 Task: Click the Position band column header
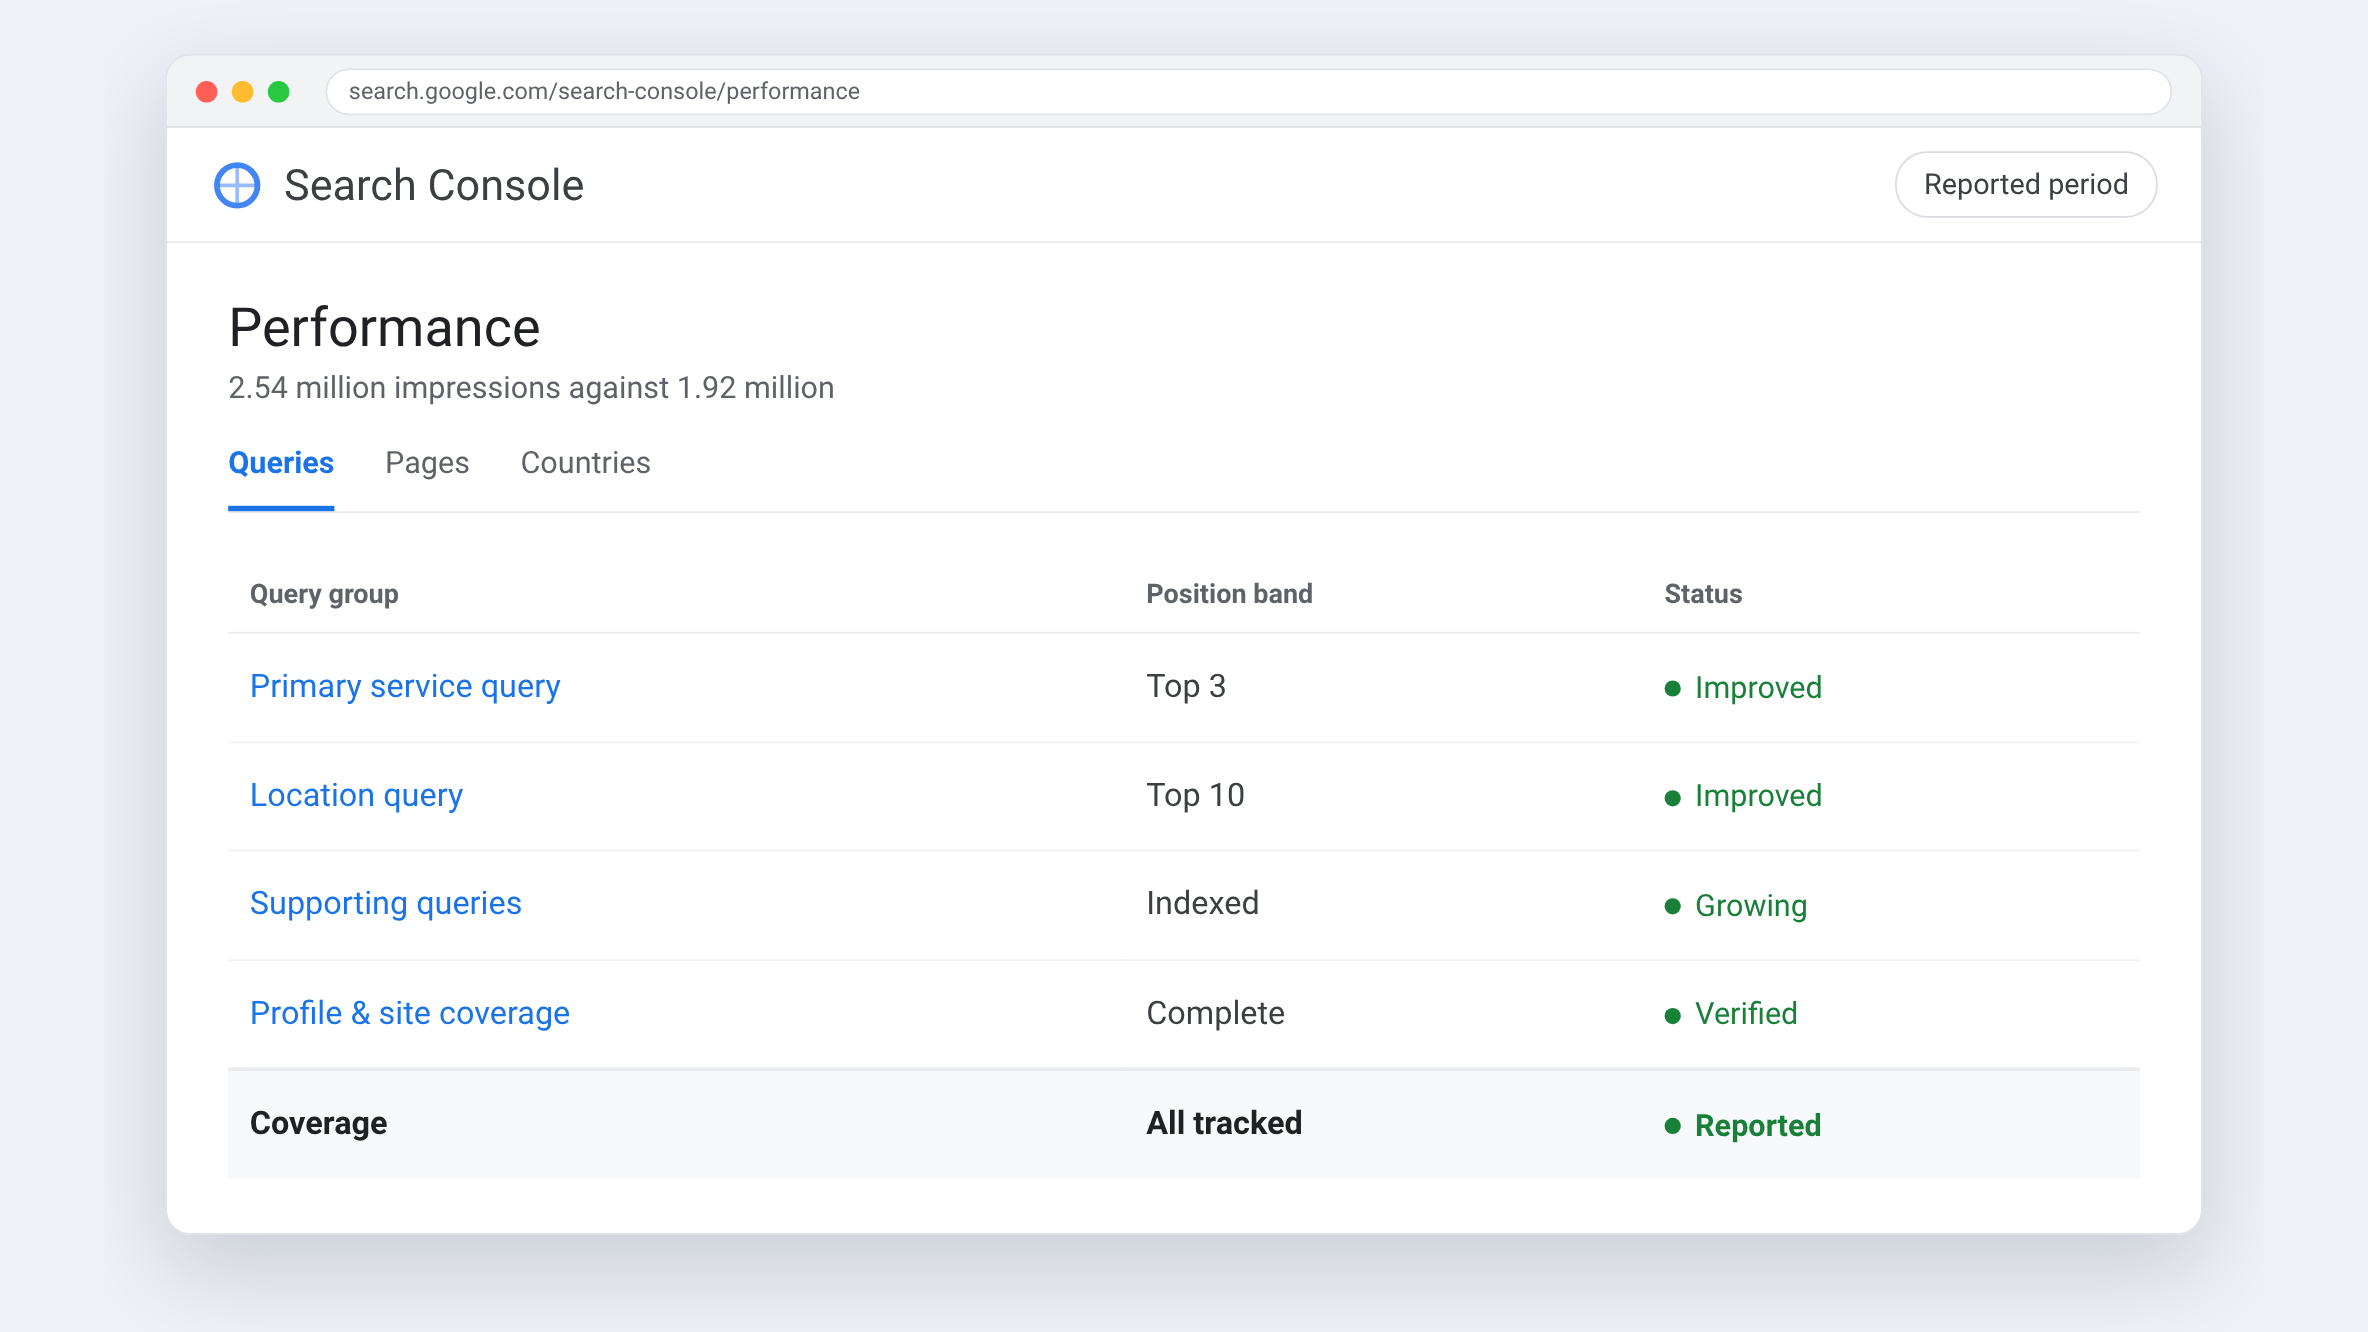(x=1229, y=594)
